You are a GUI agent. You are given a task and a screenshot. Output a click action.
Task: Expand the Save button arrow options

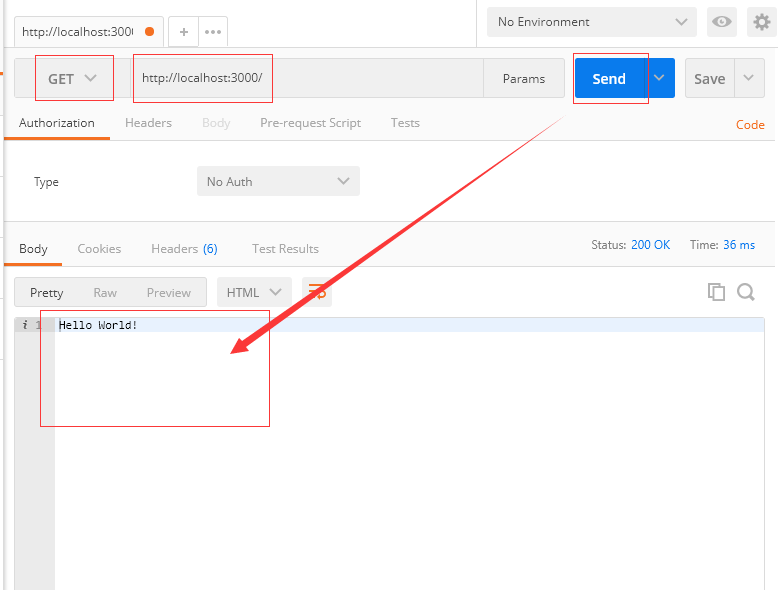coord(749,78)
